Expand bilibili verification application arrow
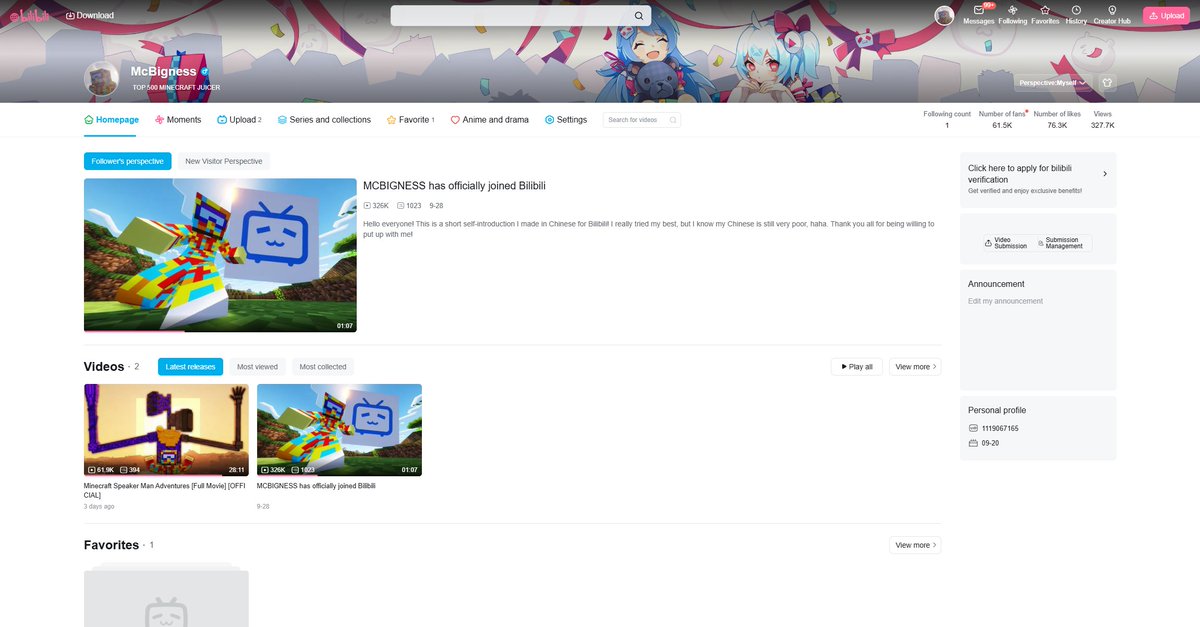Screen dimensions: 1200x627 point(1105,174)
